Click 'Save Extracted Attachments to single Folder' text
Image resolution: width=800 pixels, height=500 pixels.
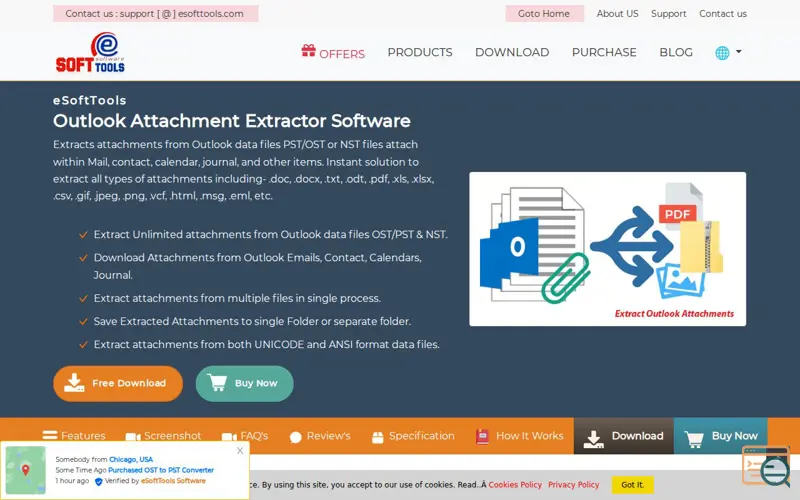[206, 321]
